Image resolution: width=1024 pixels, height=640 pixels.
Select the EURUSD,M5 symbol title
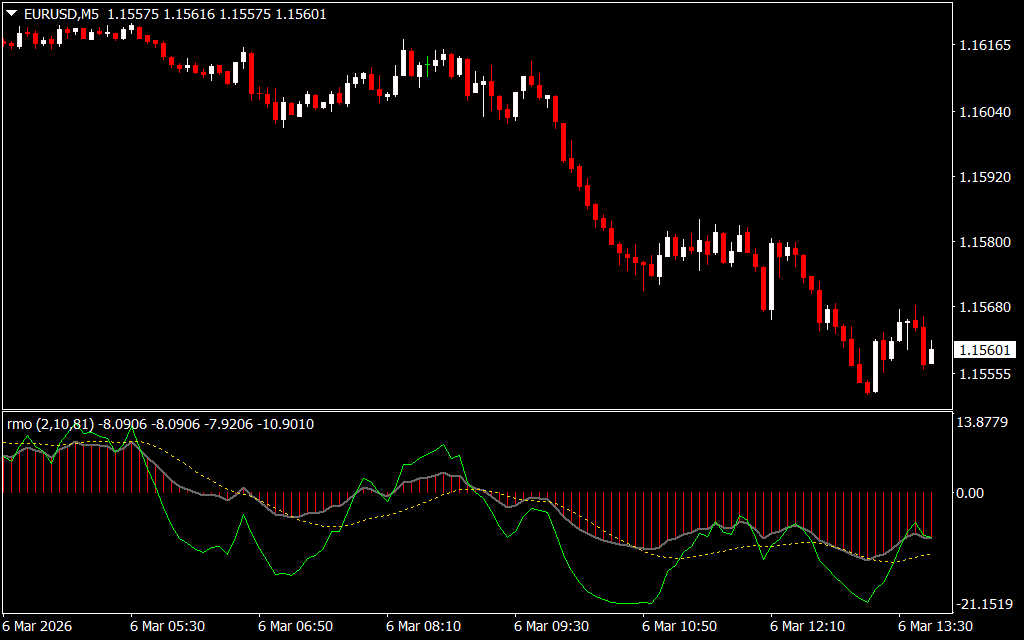tap(60, 14)
